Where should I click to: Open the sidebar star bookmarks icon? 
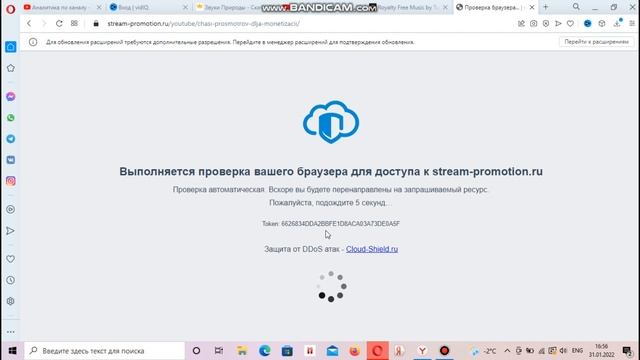click(x=11, y=68)
